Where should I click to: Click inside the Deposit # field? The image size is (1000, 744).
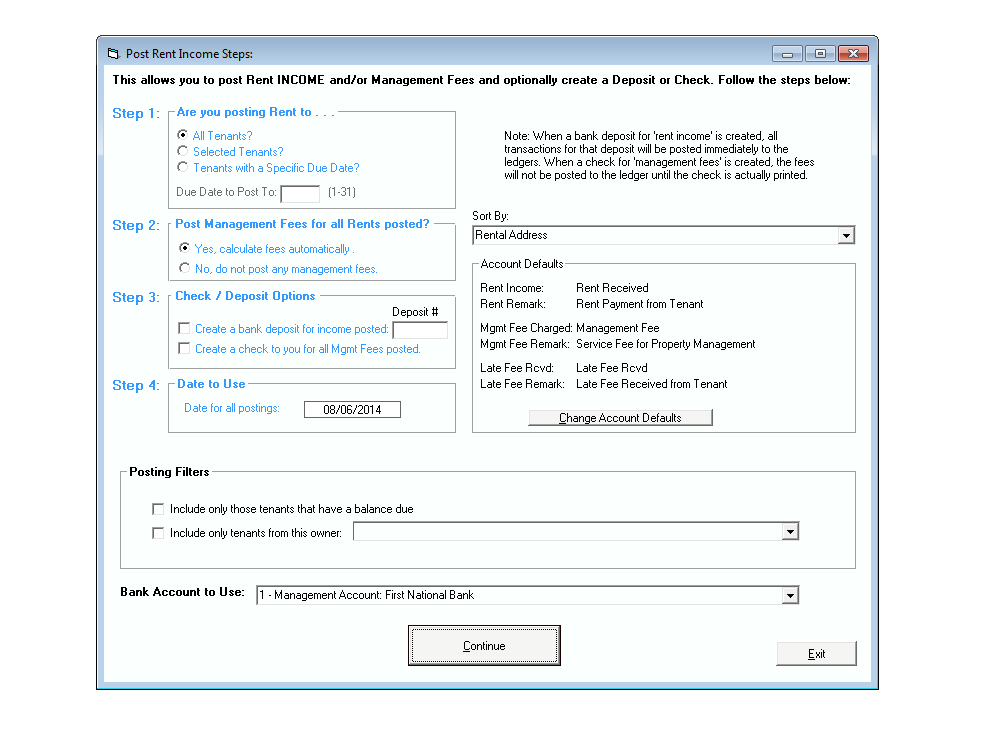tap(419, 330)
